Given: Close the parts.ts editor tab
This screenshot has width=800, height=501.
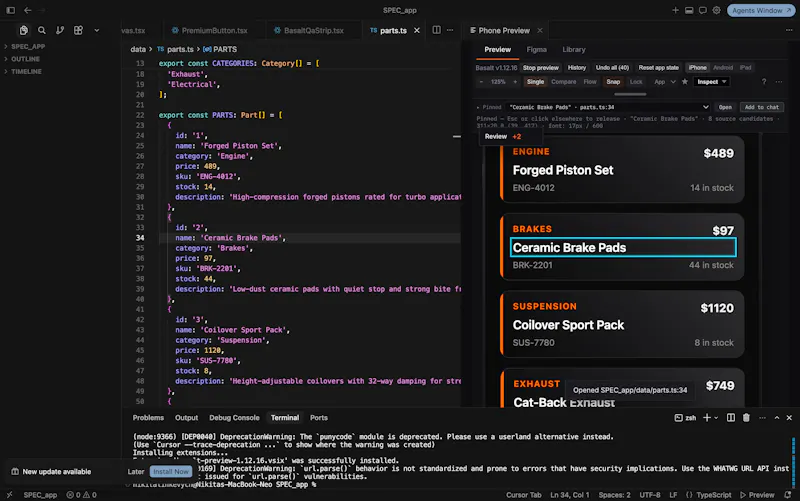Looking at the screenshot, I should (417, 31).
